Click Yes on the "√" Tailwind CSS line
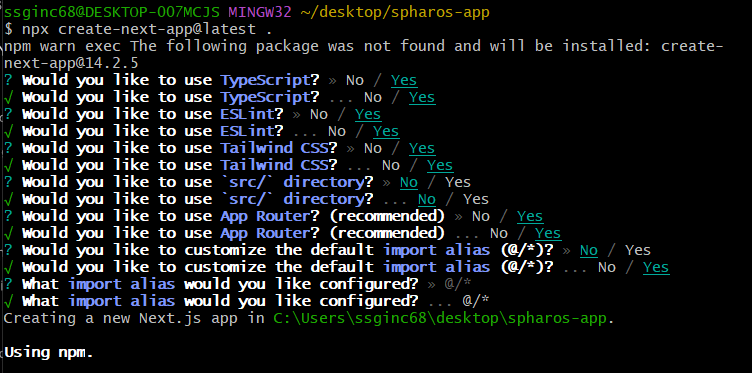 coord(440,166)
